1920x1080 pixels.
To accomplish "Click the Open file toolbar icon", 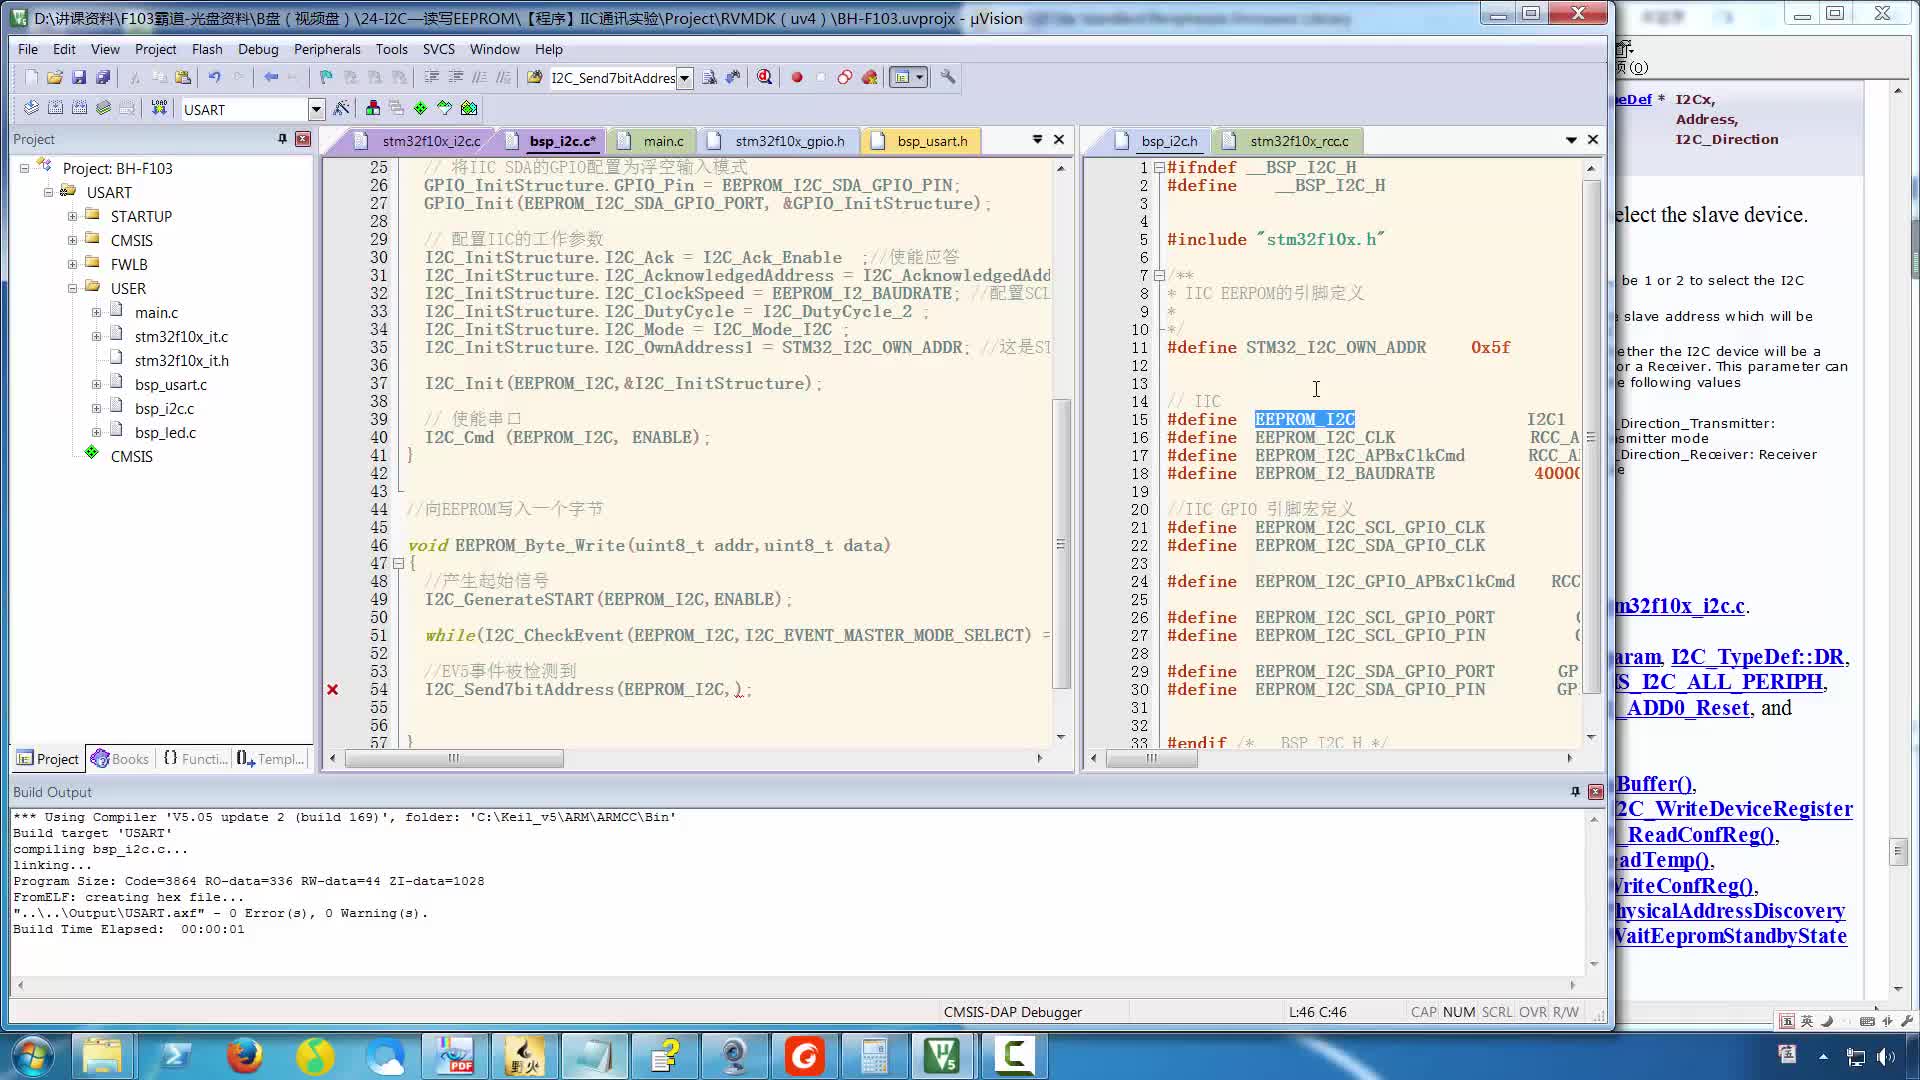I will 55,77.
